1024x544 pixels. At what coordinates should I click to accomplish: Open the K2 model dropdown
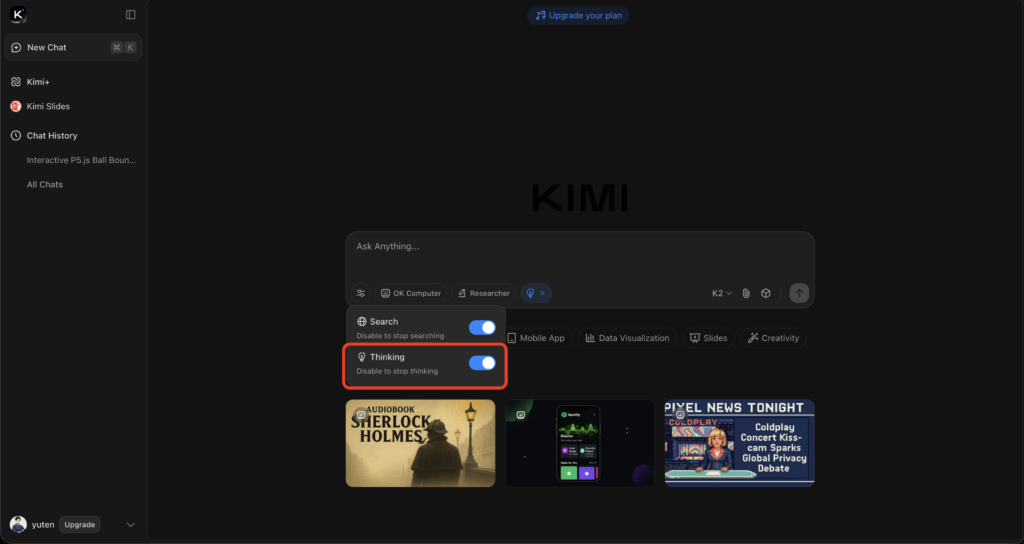click(x=721, y=293)
